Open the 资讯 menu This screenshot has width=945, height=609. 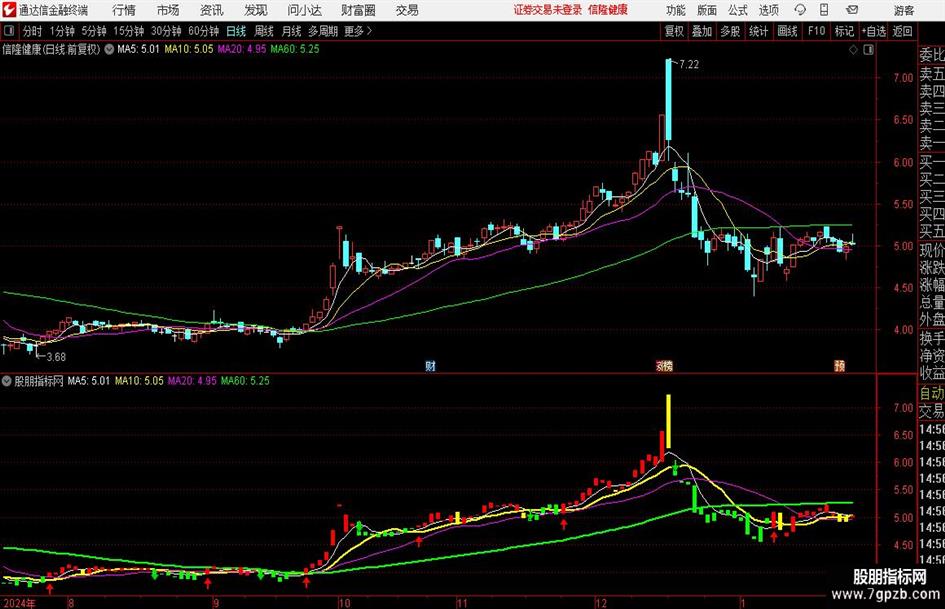click(212, 10)
